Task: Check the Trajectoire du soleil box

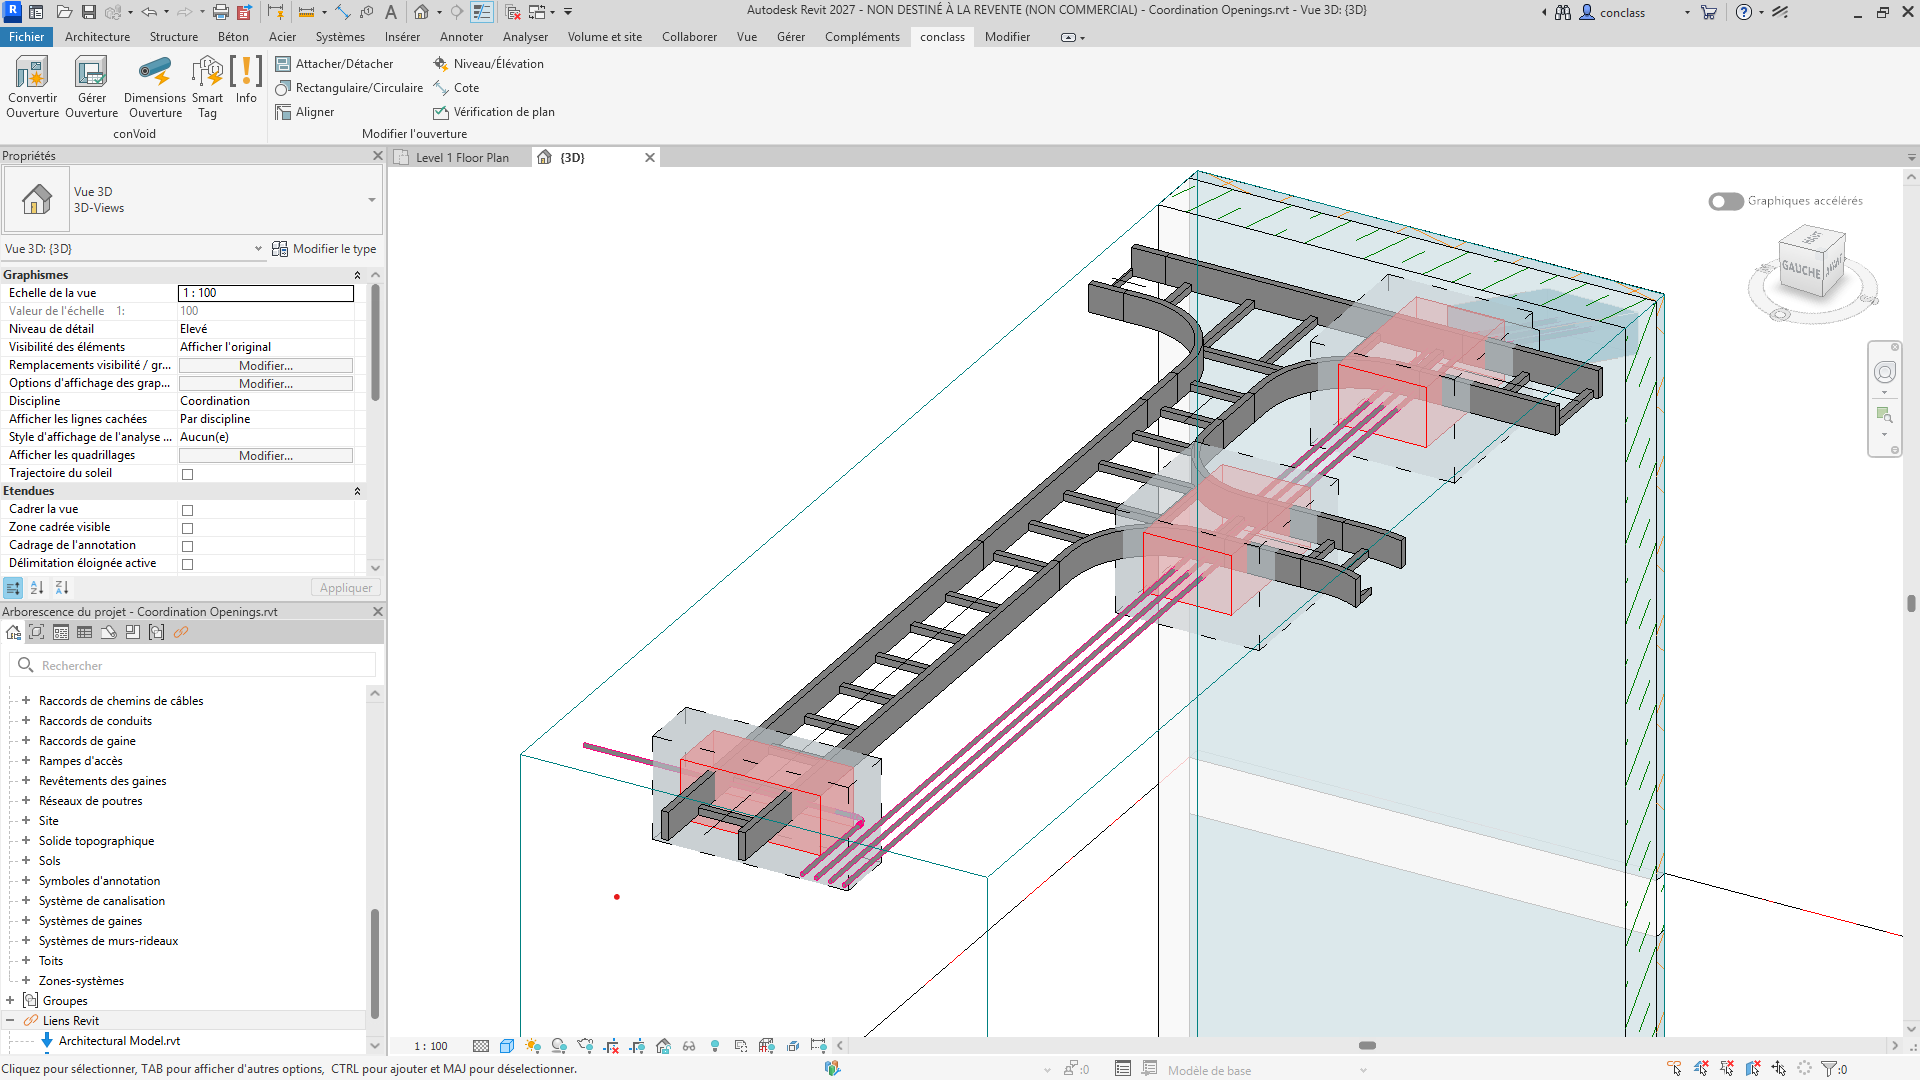Action: pos(187,474)
